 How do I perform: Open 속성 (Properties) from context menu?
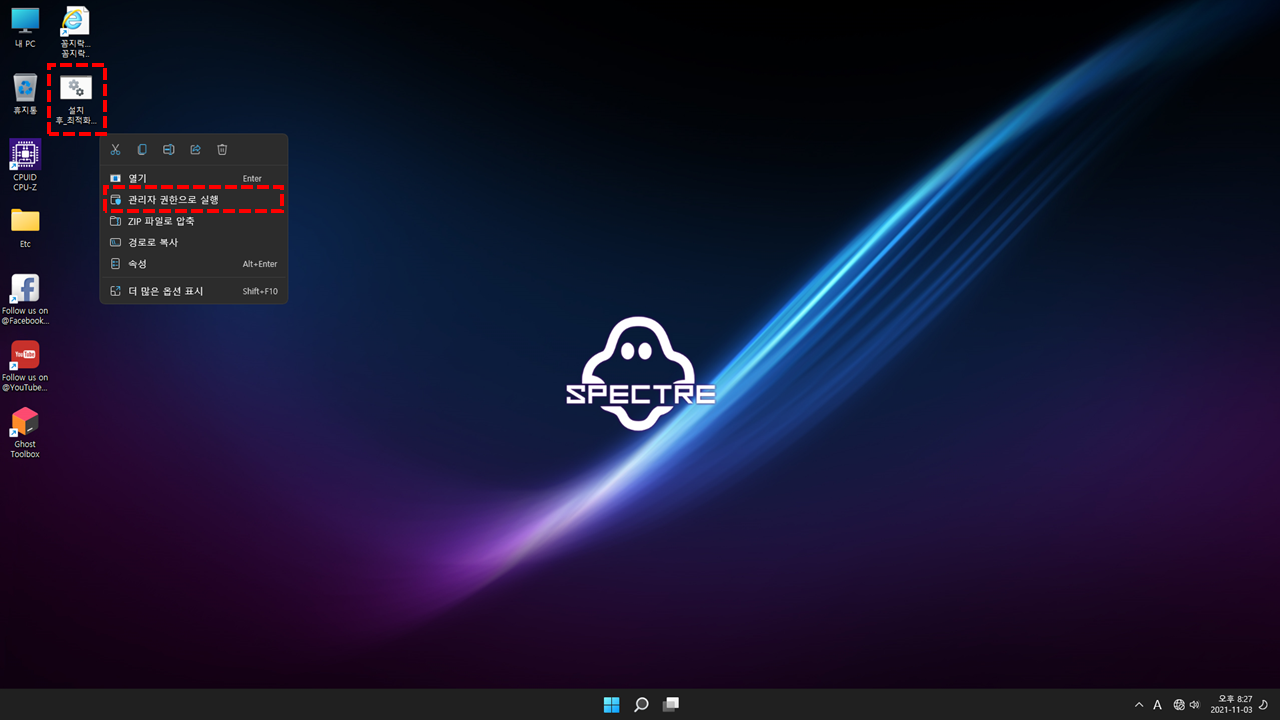(194, 264)
